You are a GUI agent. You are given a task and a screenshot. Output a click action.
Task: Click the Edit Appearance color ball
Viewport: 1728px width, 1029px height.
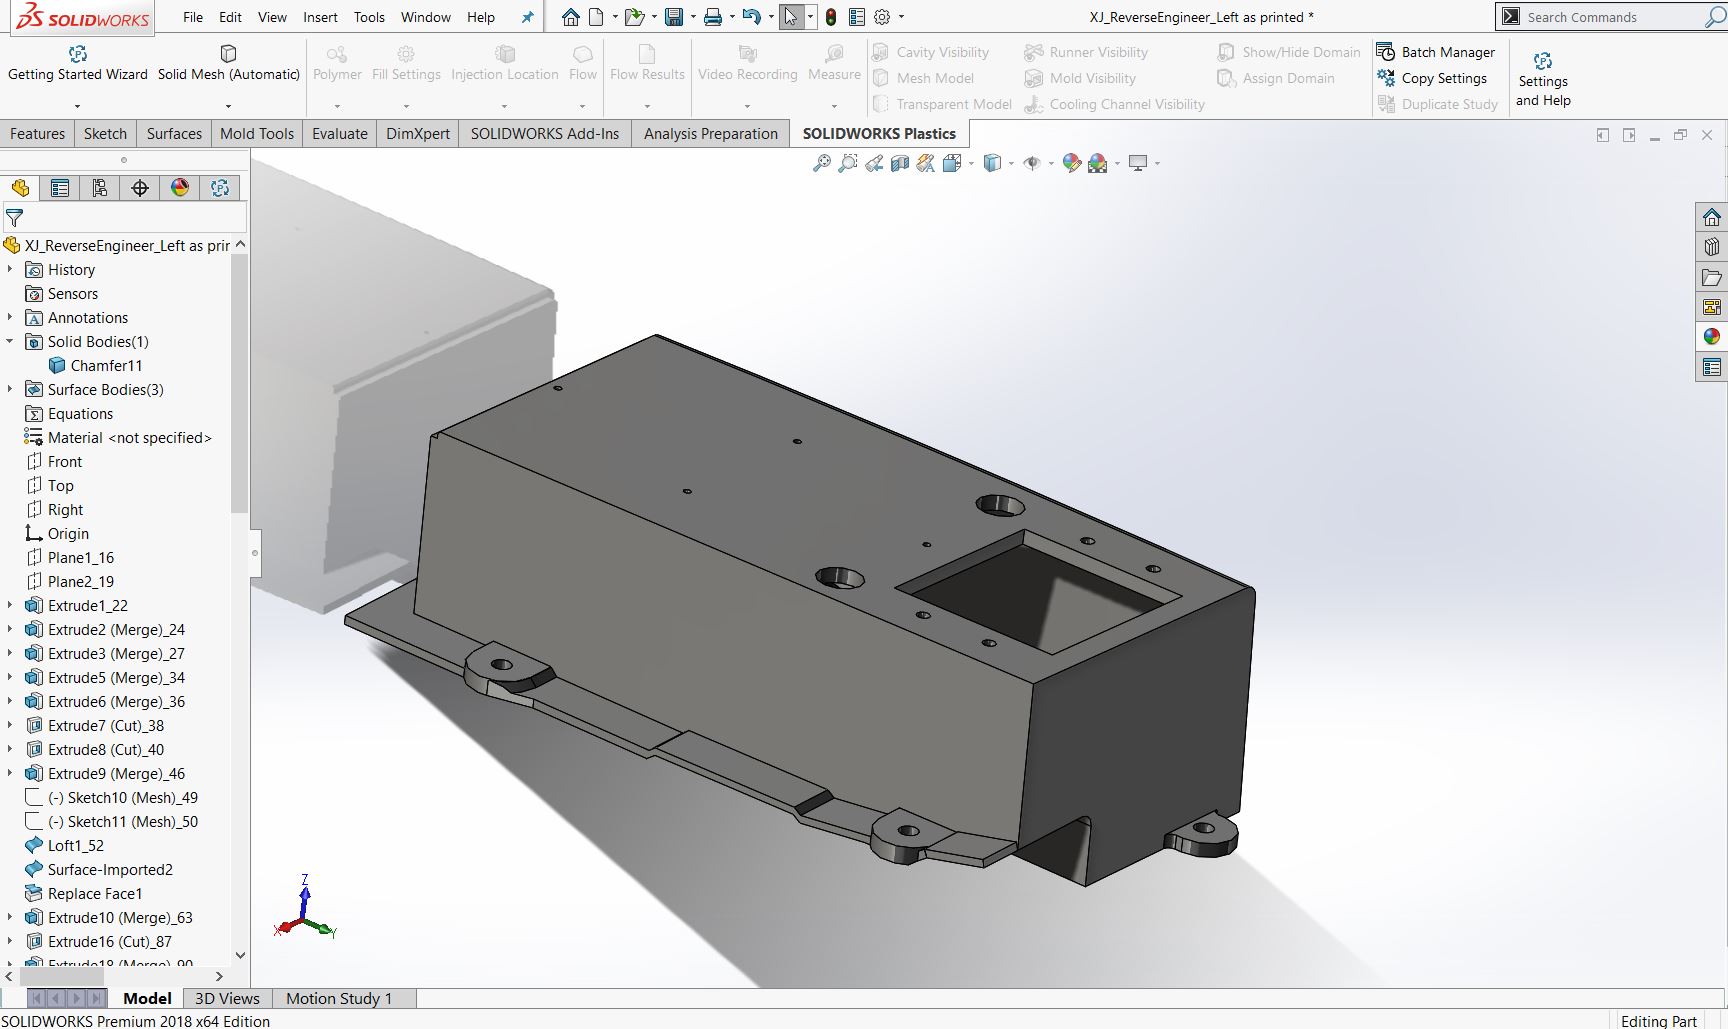click(1071, 163)
